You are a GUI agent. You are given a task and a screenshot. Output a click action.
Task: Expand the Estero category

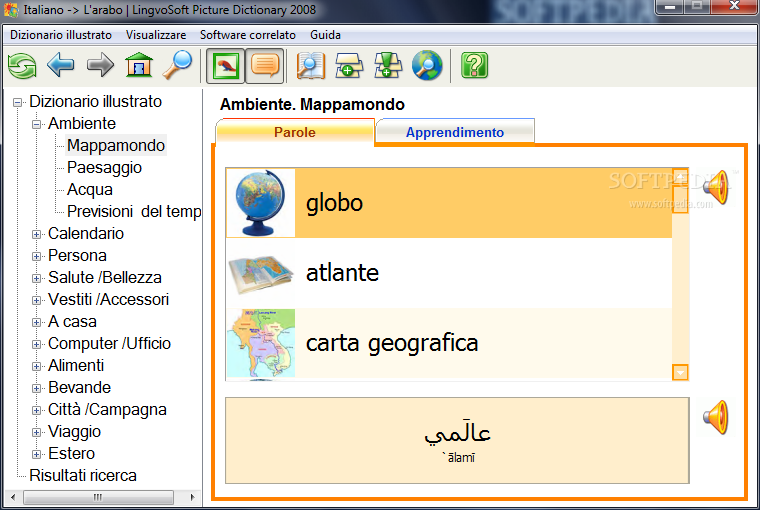click(x=36, y=454)
